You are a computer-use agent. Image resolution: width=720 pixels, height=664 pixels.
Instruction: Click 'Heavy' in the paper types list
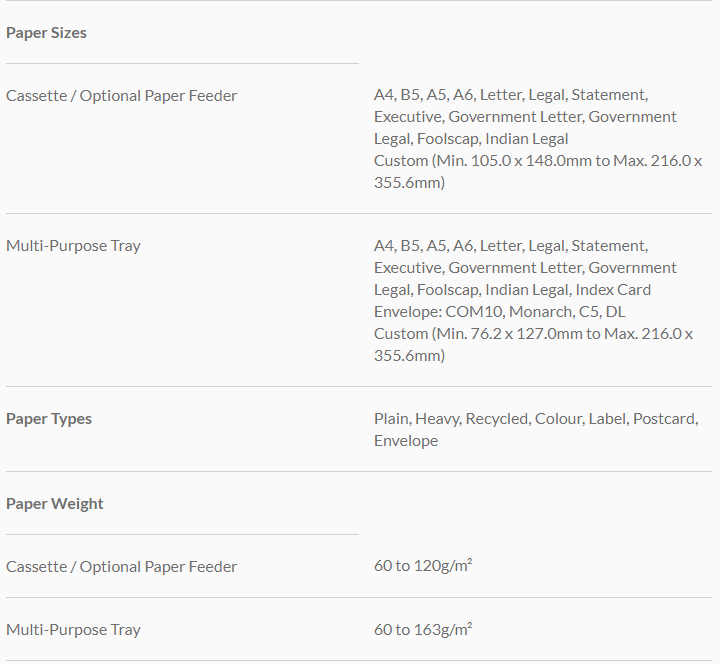pos(436,419)
